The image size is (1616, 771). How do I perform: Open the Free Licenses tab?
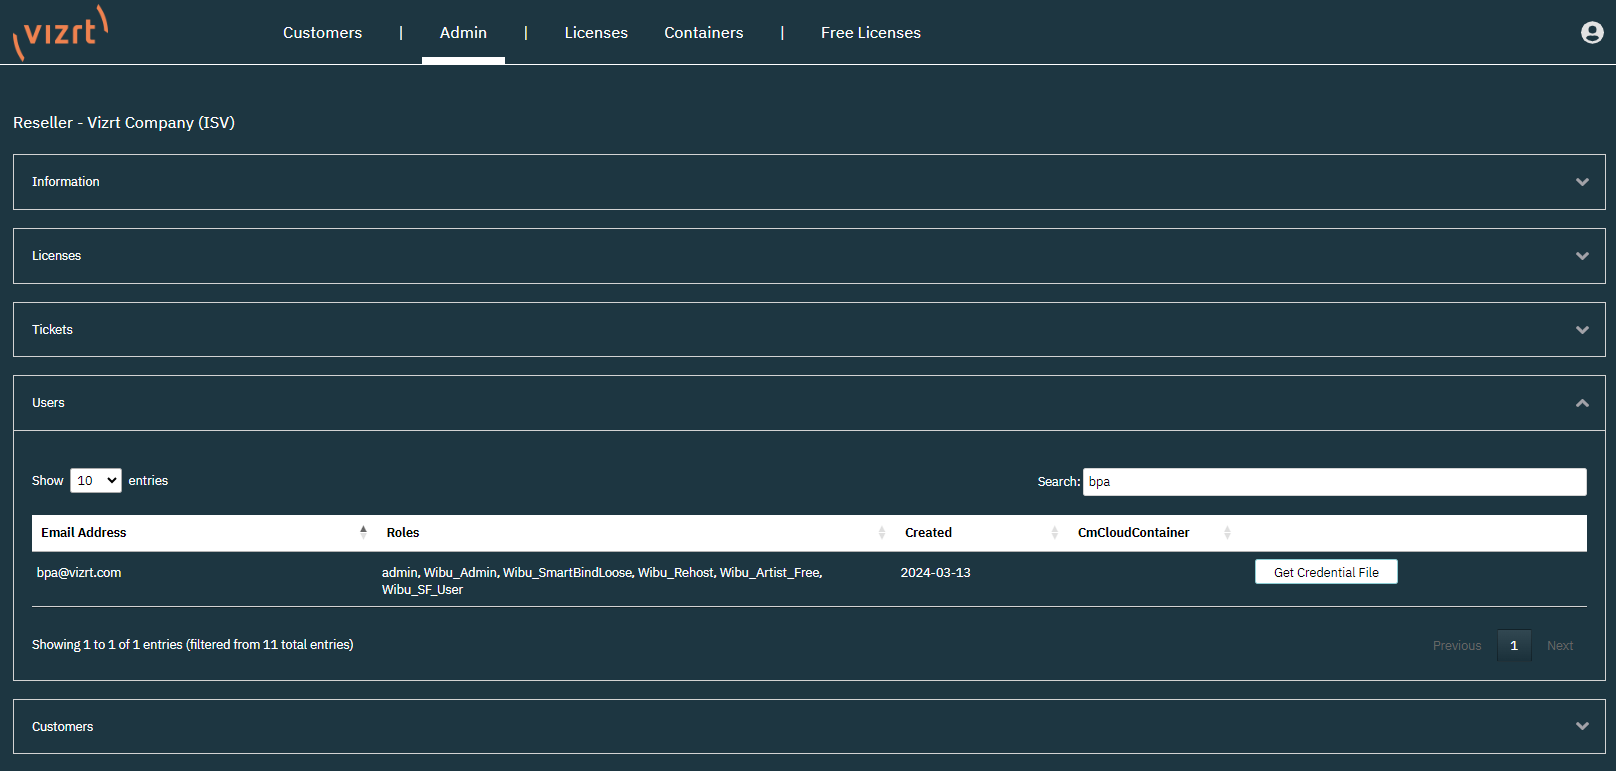870,33
